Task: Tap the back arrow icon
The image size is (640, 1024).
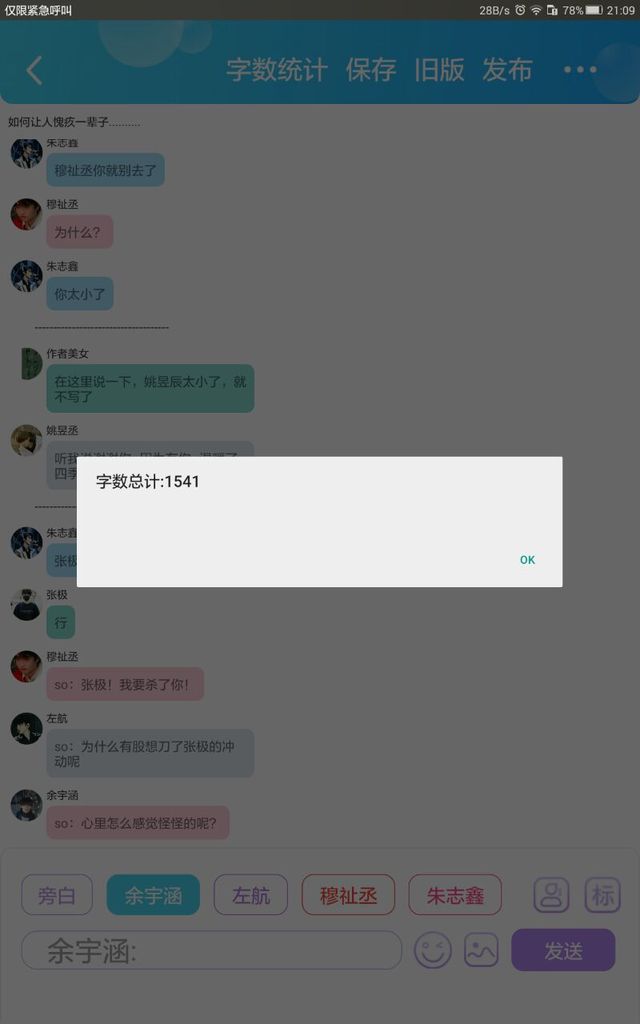Action: 35,70
